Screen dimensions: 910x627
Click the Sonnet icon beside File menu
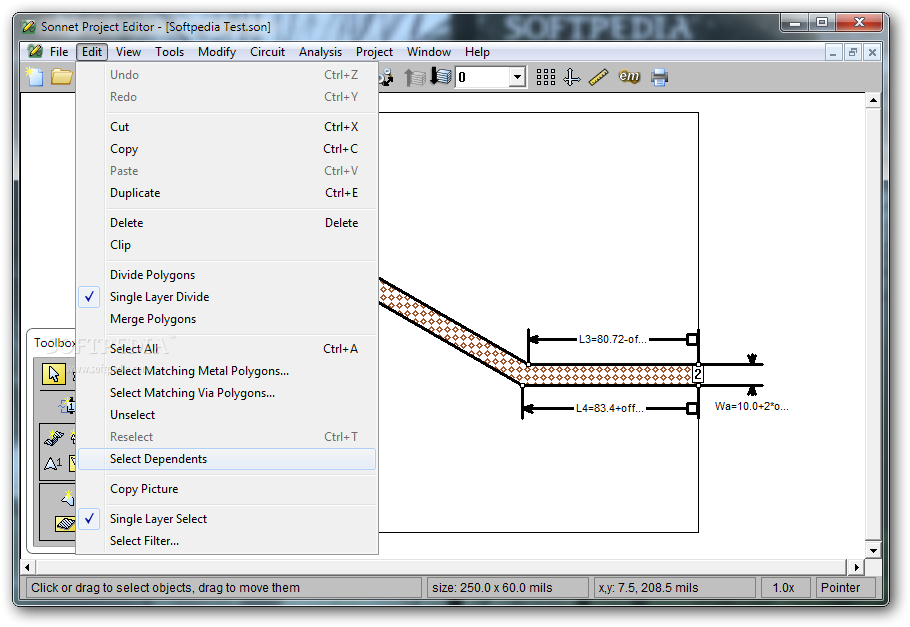pyautogui.click(x=35, y=52)
